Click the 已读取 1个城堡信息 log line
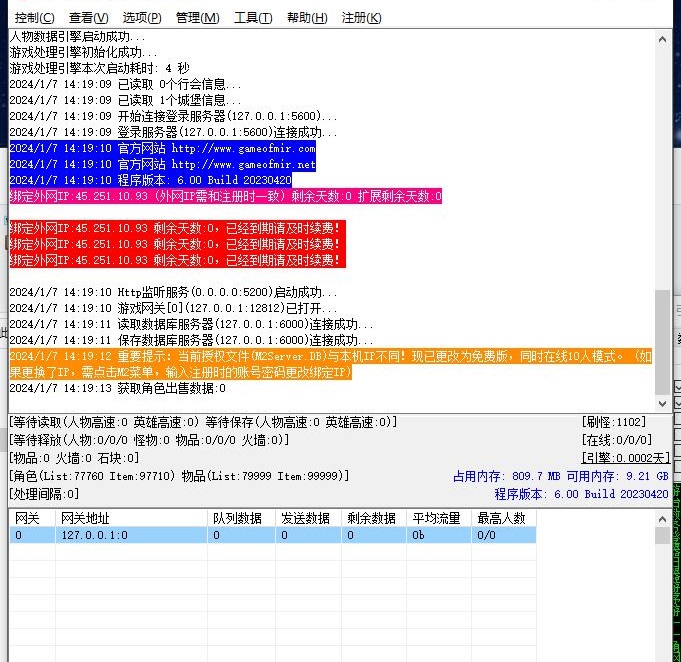 [125, 100]
